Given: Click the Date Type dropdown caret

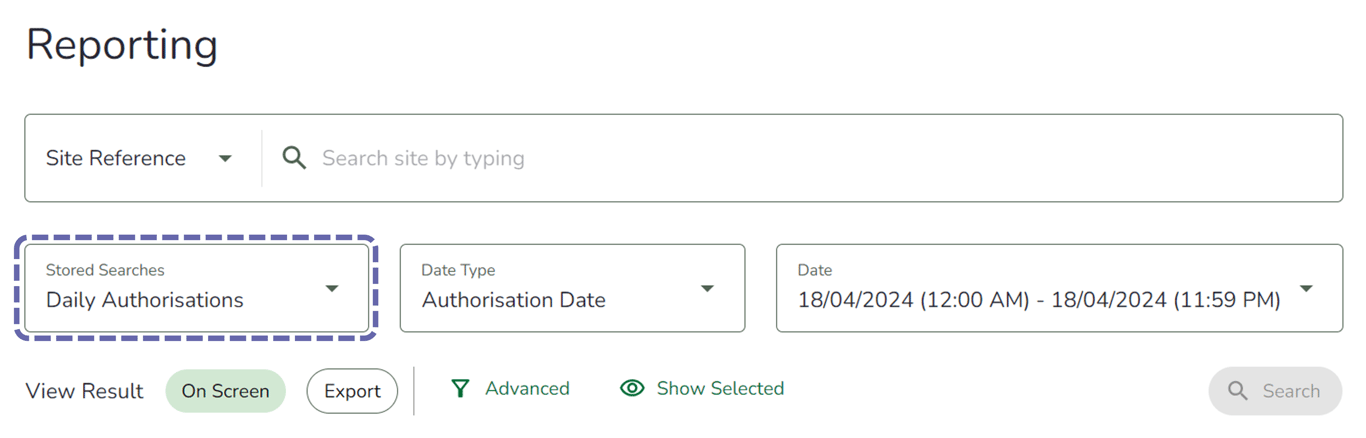Looking at the screenshot, I should coord(707,289).
